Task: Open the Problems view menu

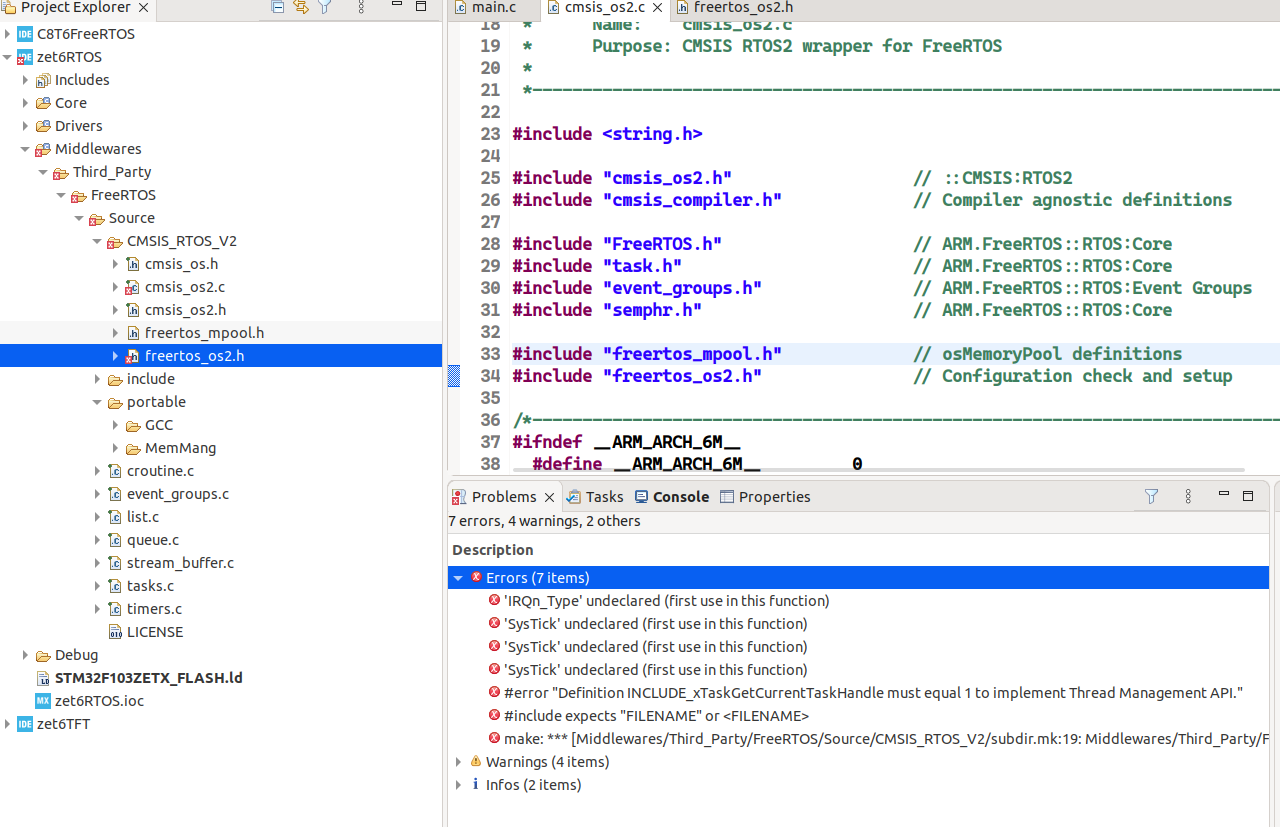Action: [x=1188, y=496]
